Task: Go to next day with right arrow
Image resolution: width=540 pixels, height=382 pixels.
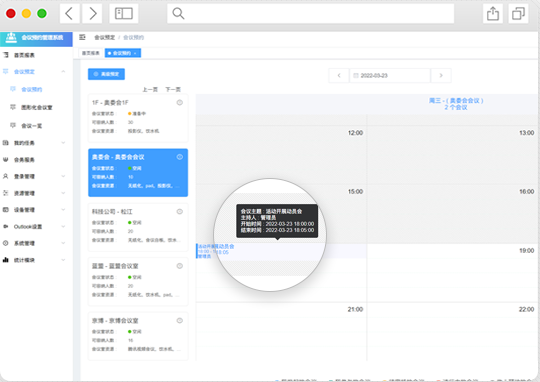Action: (x=441, y=75)
